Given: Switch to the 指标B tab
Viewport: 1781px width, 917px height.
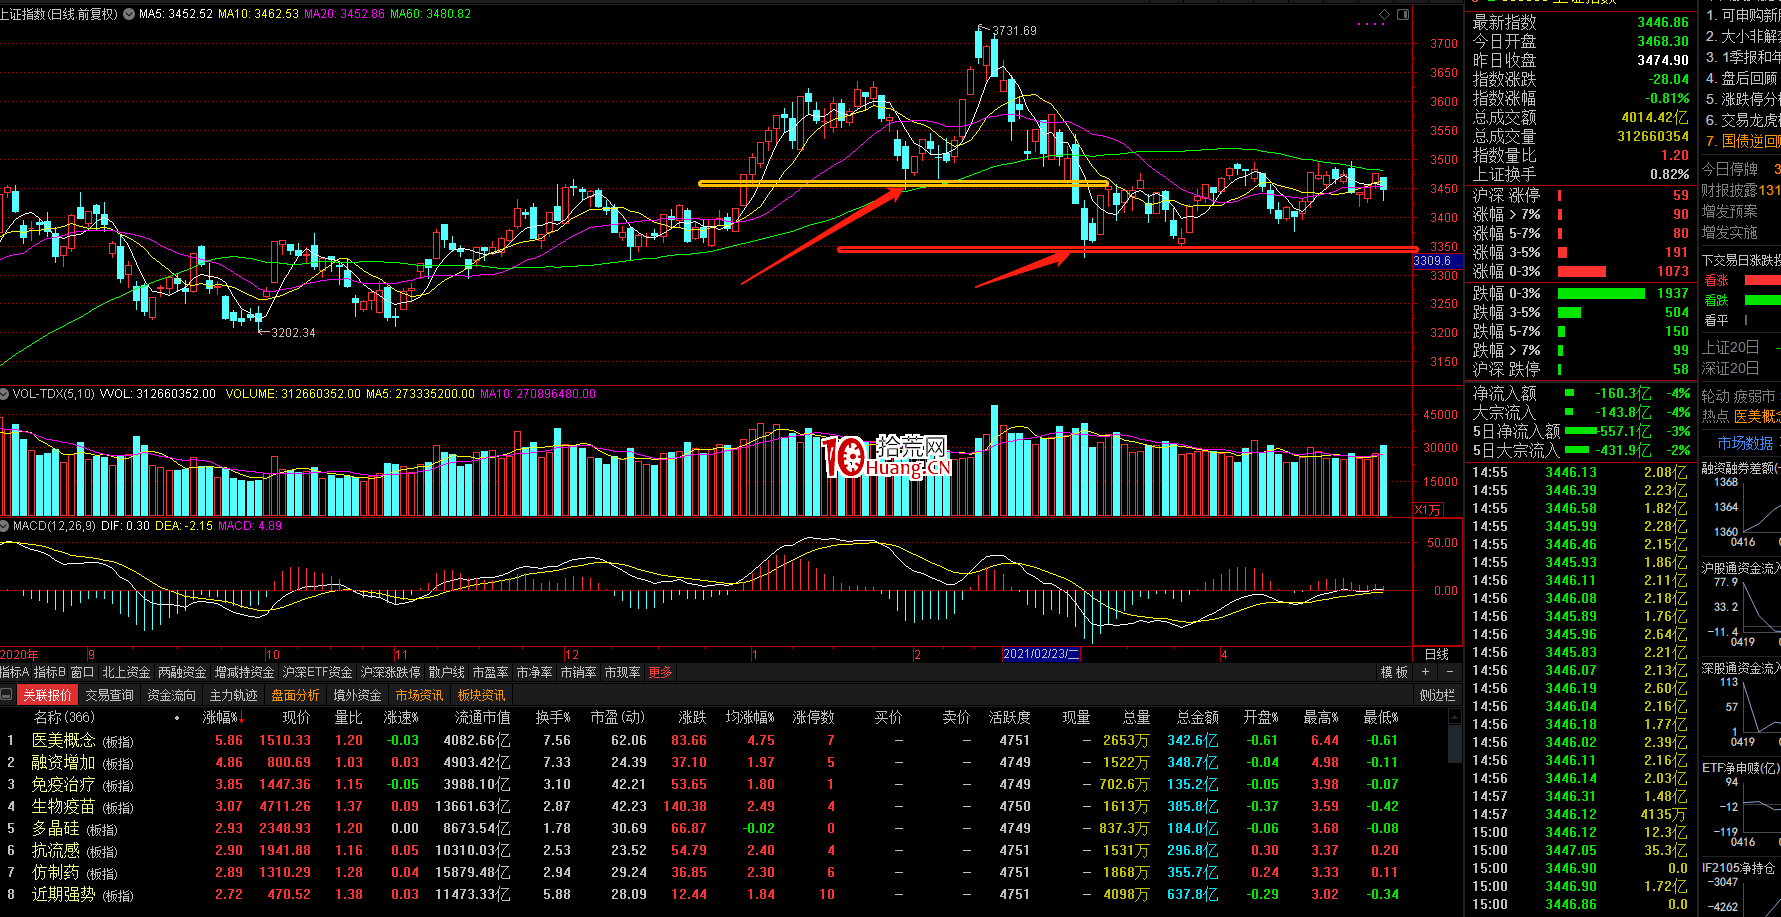Looking at the screenshot, I should (x=50, y=672).
